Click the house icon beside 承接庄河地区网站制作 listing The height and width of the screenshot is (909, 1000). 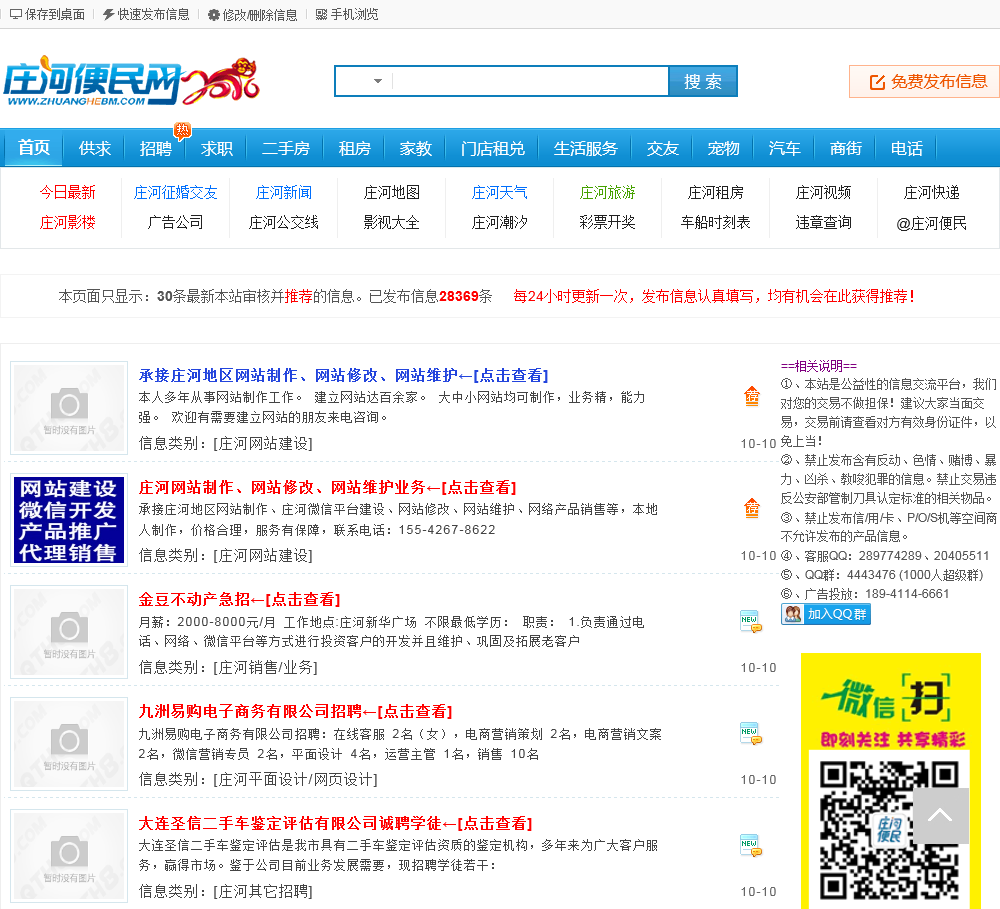tap(752, 396)
